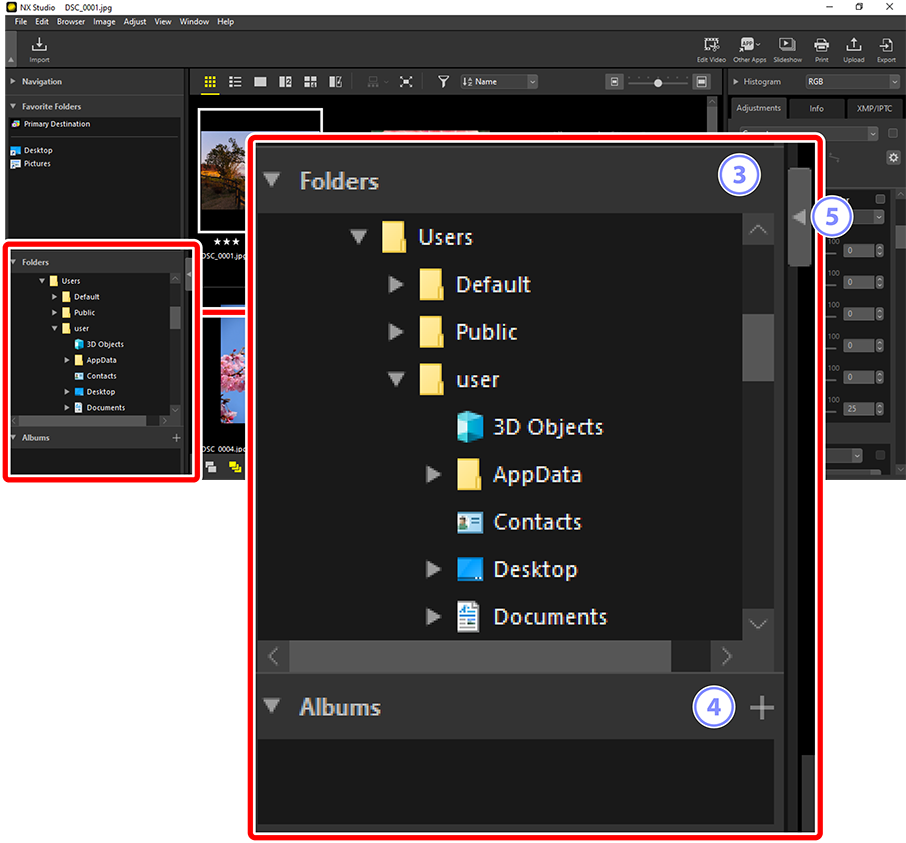Click the Print icon
The height and width of the screenshot is (843, 906).
[821, 48]
